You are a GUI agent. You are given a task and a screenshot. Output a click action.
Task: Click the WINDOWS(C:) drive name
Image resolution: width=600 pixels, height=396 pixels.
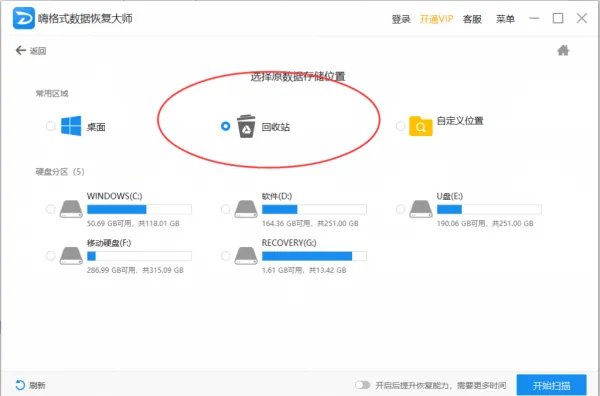click(114, 196)
